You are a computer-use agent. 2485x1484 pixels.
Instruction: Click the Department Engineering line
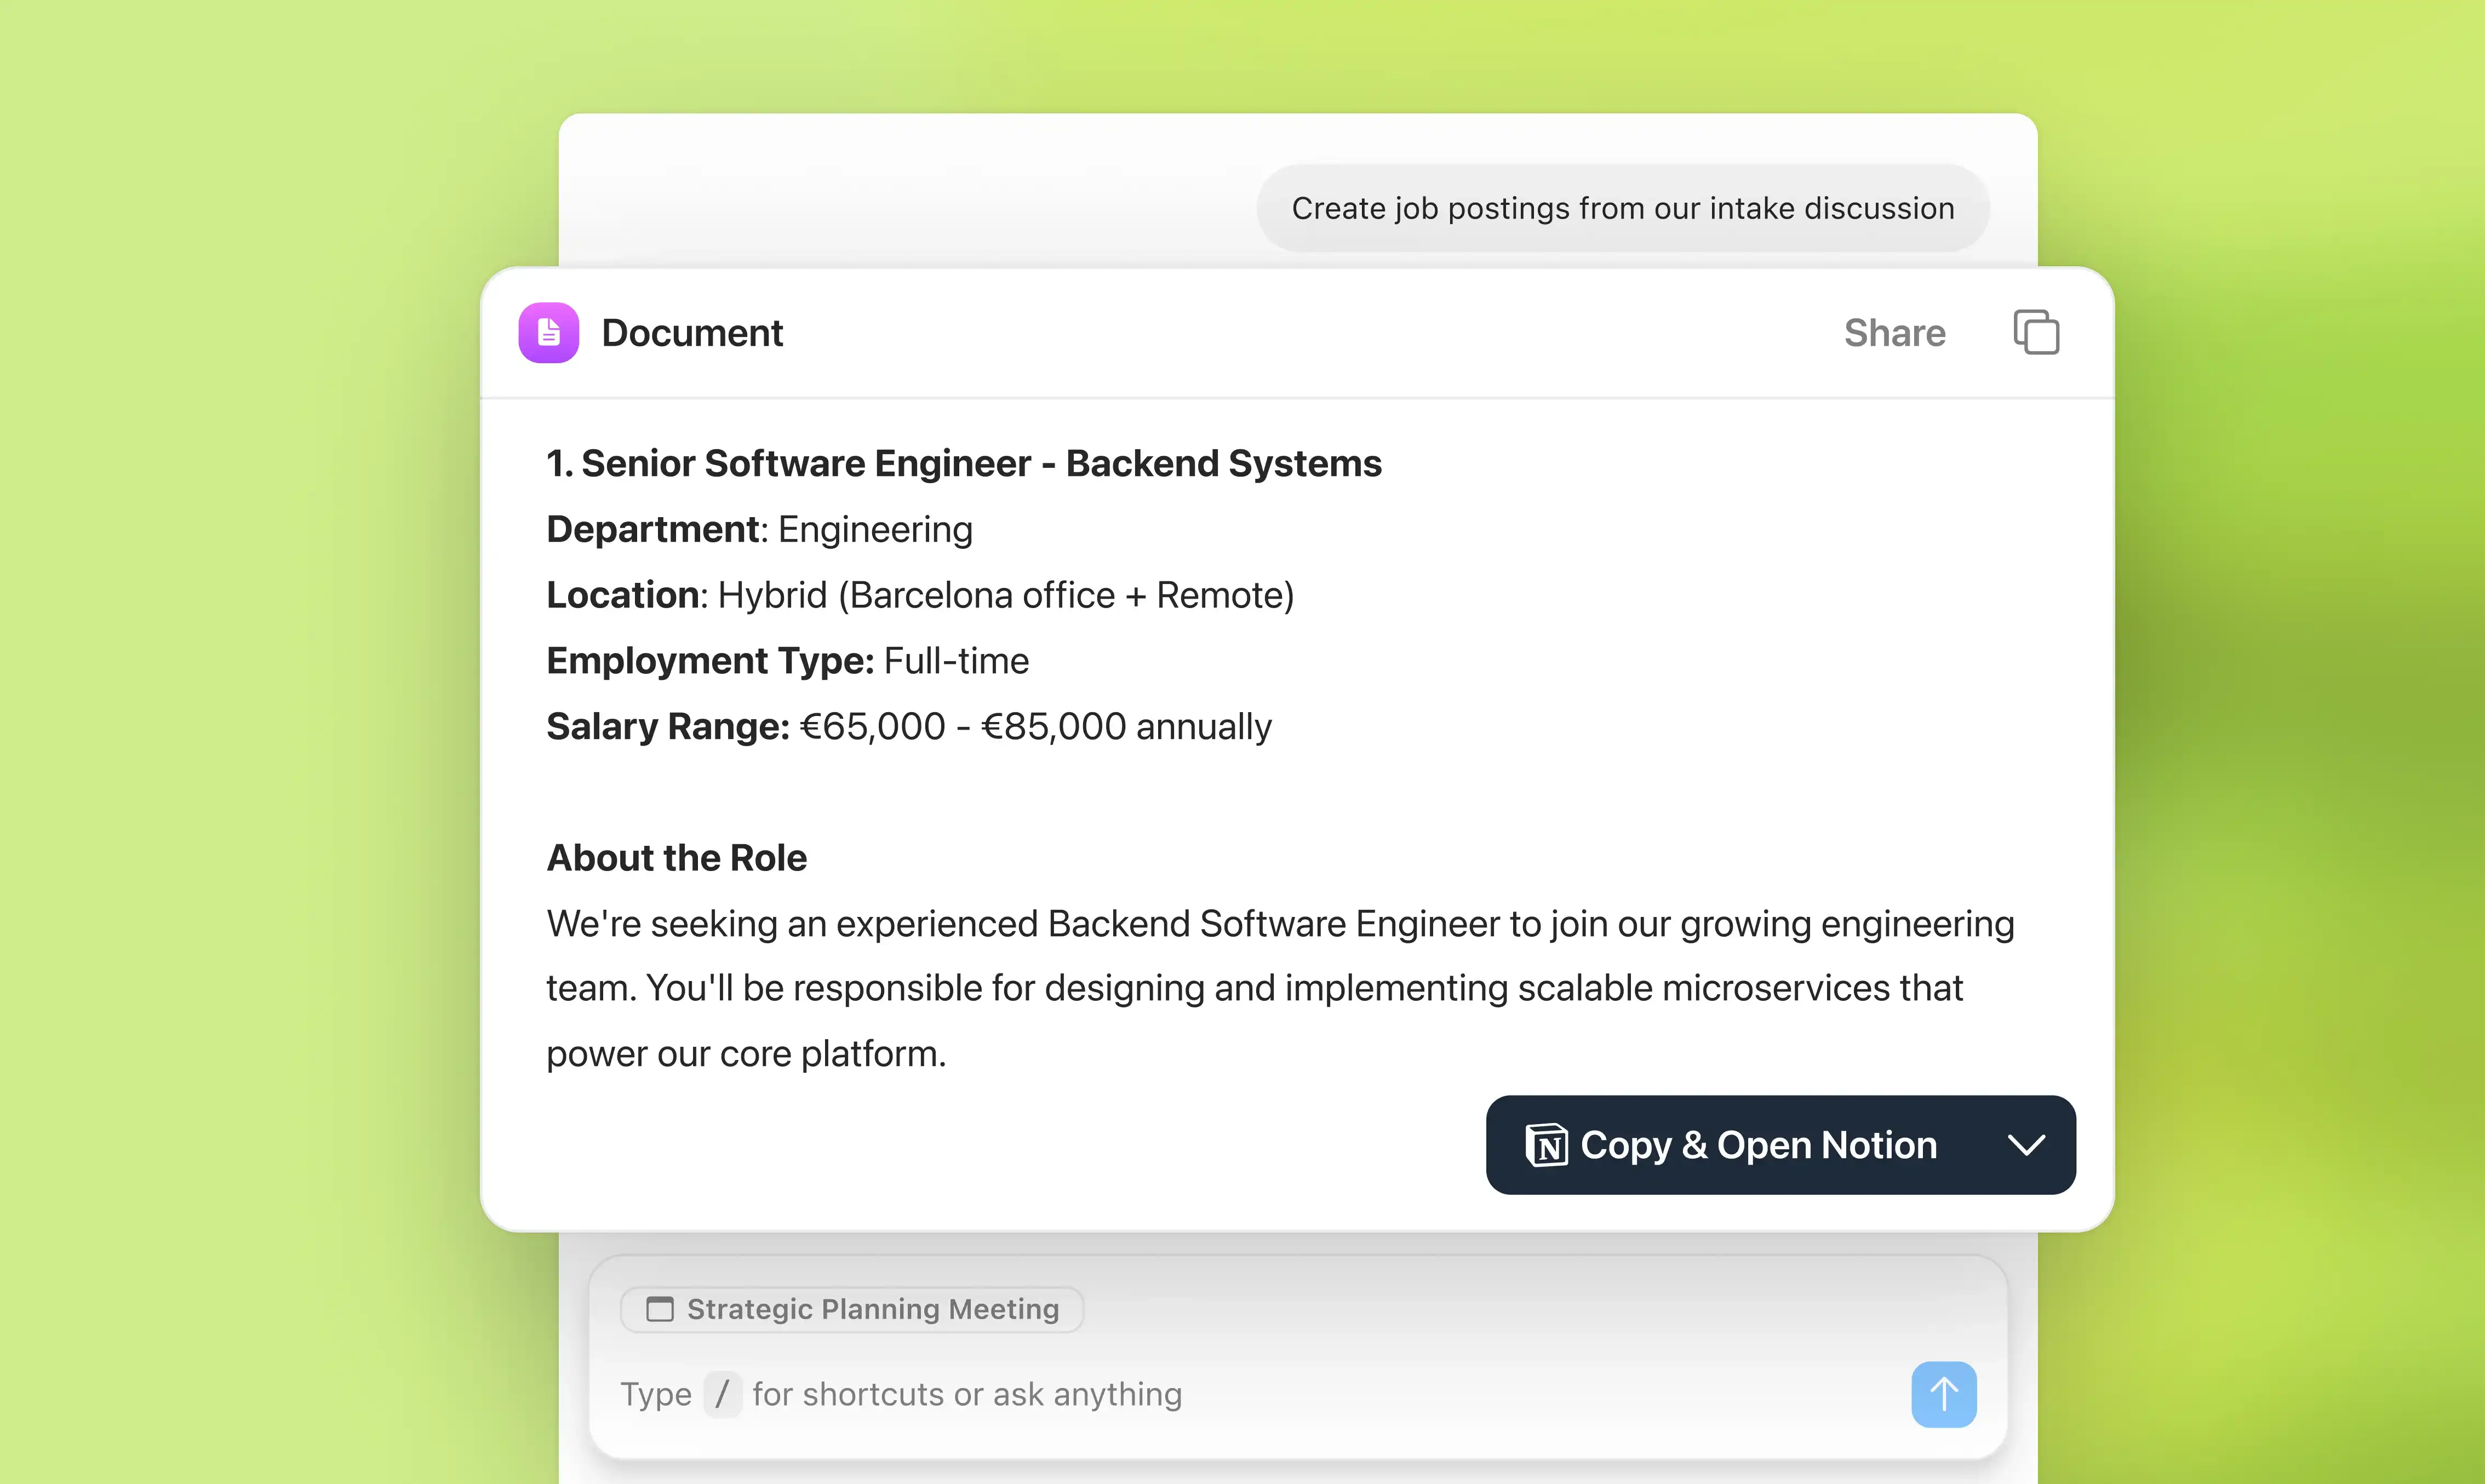tap(759, 530)
